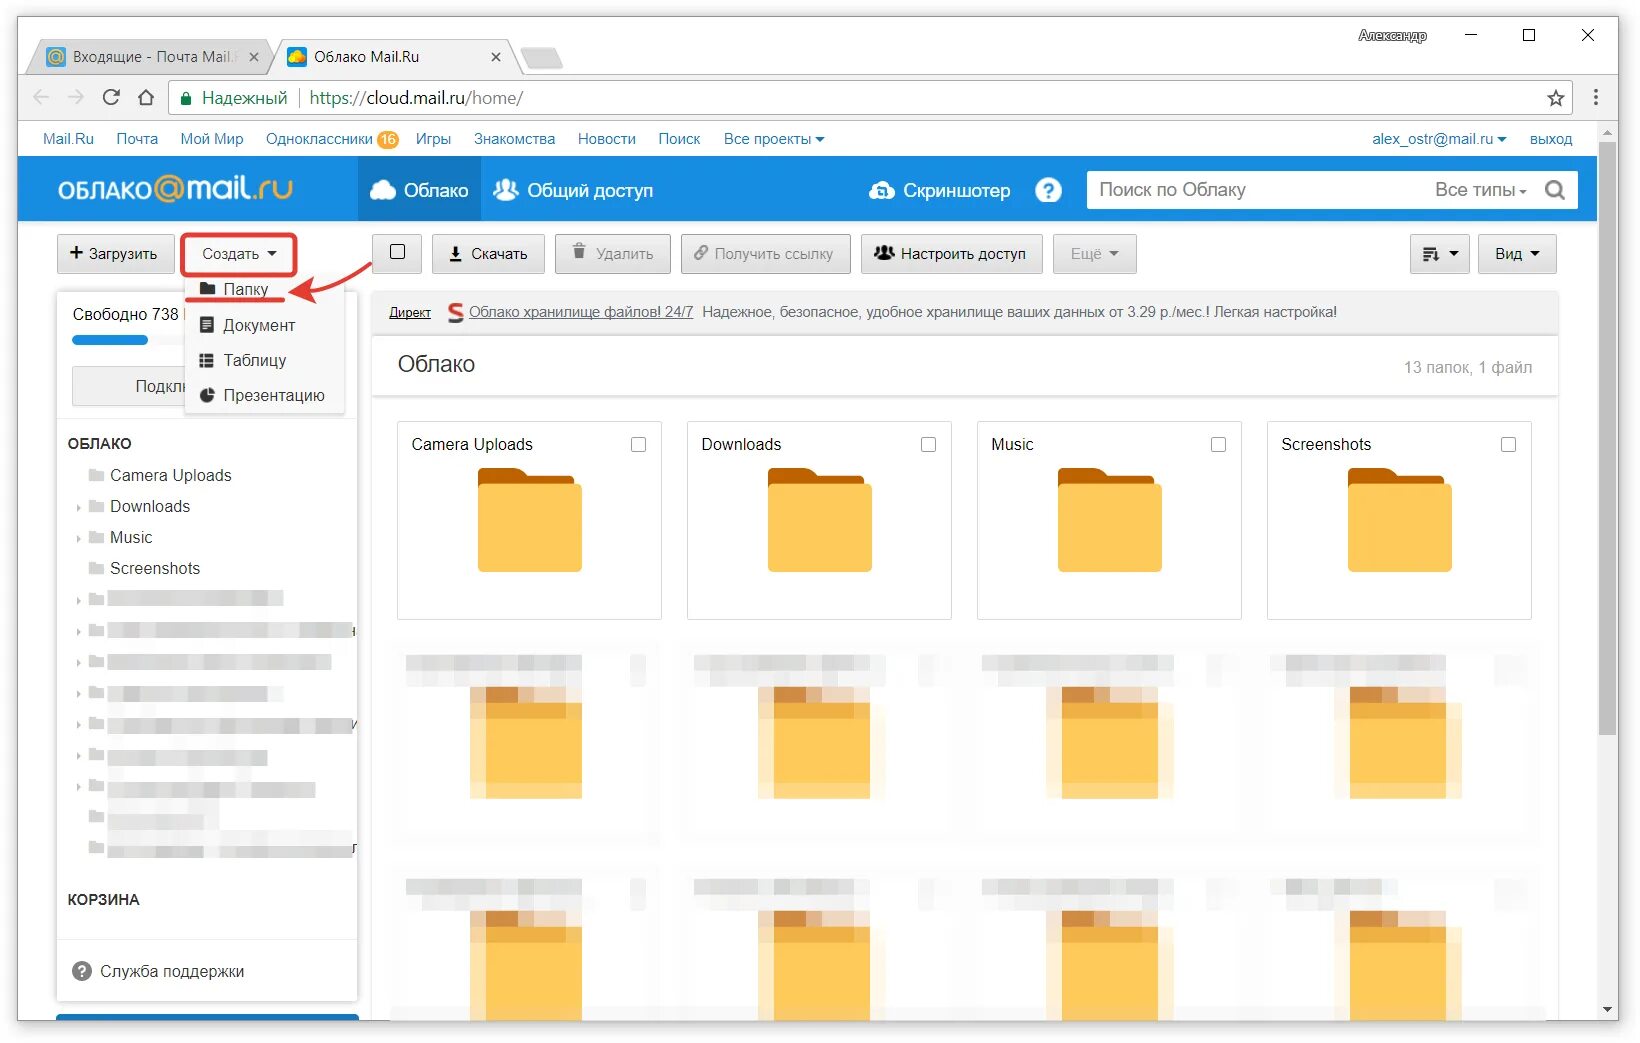Screen dimensions: 1640x1043
Task: Open КОРЗИНА trash section
Action: point(104,900)
